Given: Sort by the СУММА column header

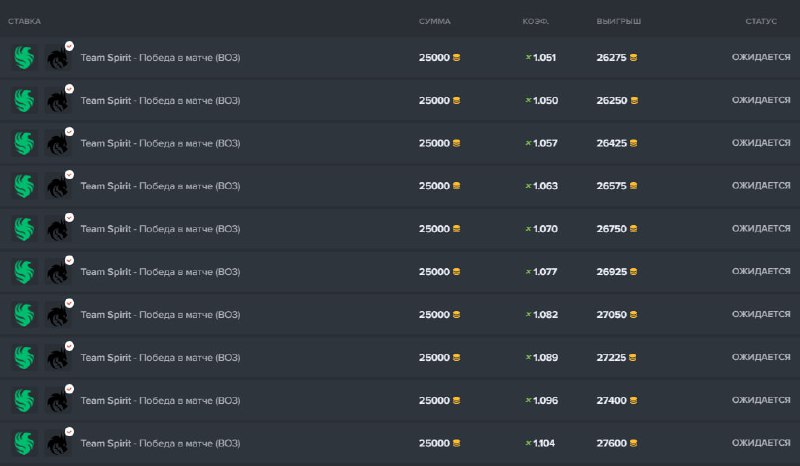Looking at the screenshot, I should pyautogui.click(x=434, y=21).
